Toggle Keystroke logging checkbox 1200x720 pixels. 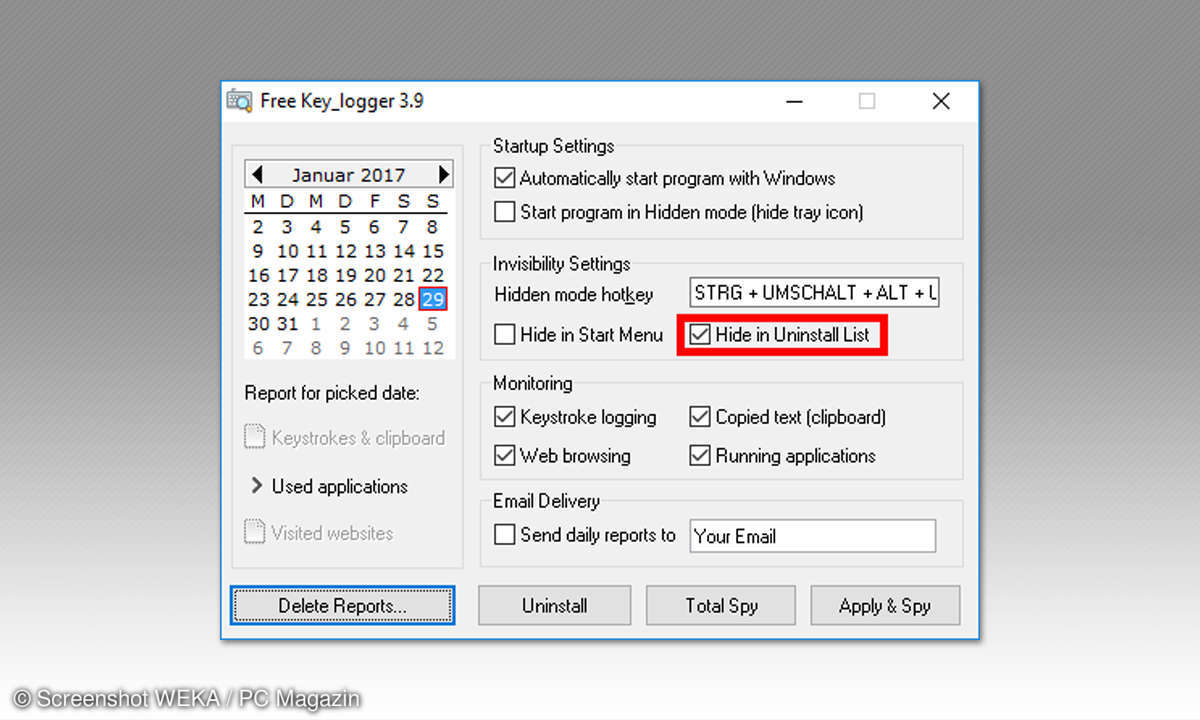(505, 417)
